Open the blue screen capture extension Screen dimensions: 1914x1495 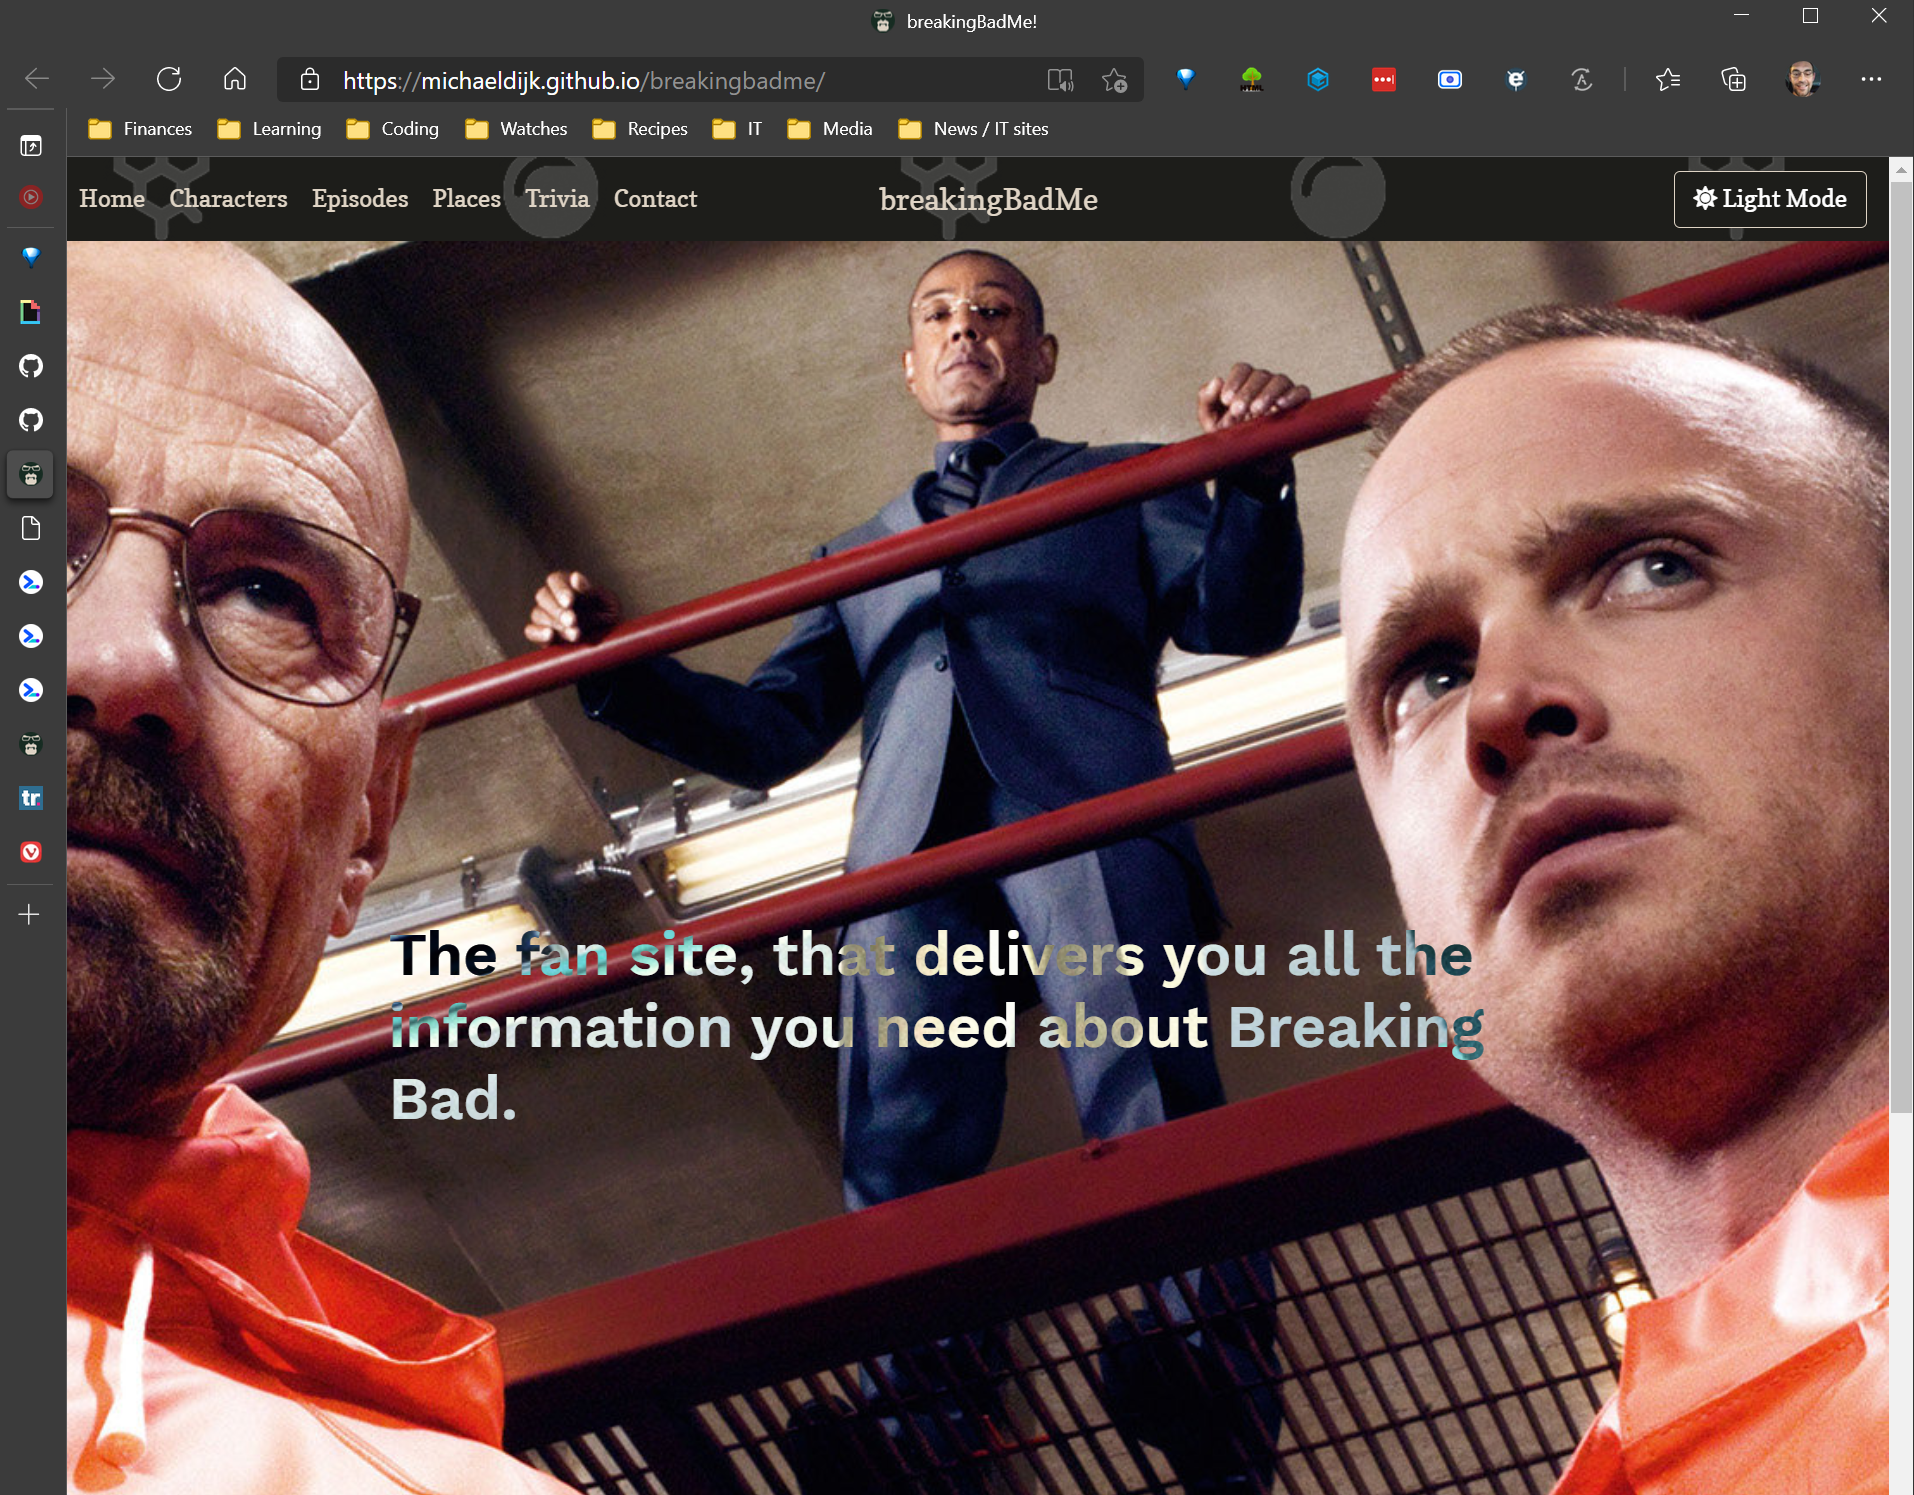[x=1450, y=79]
